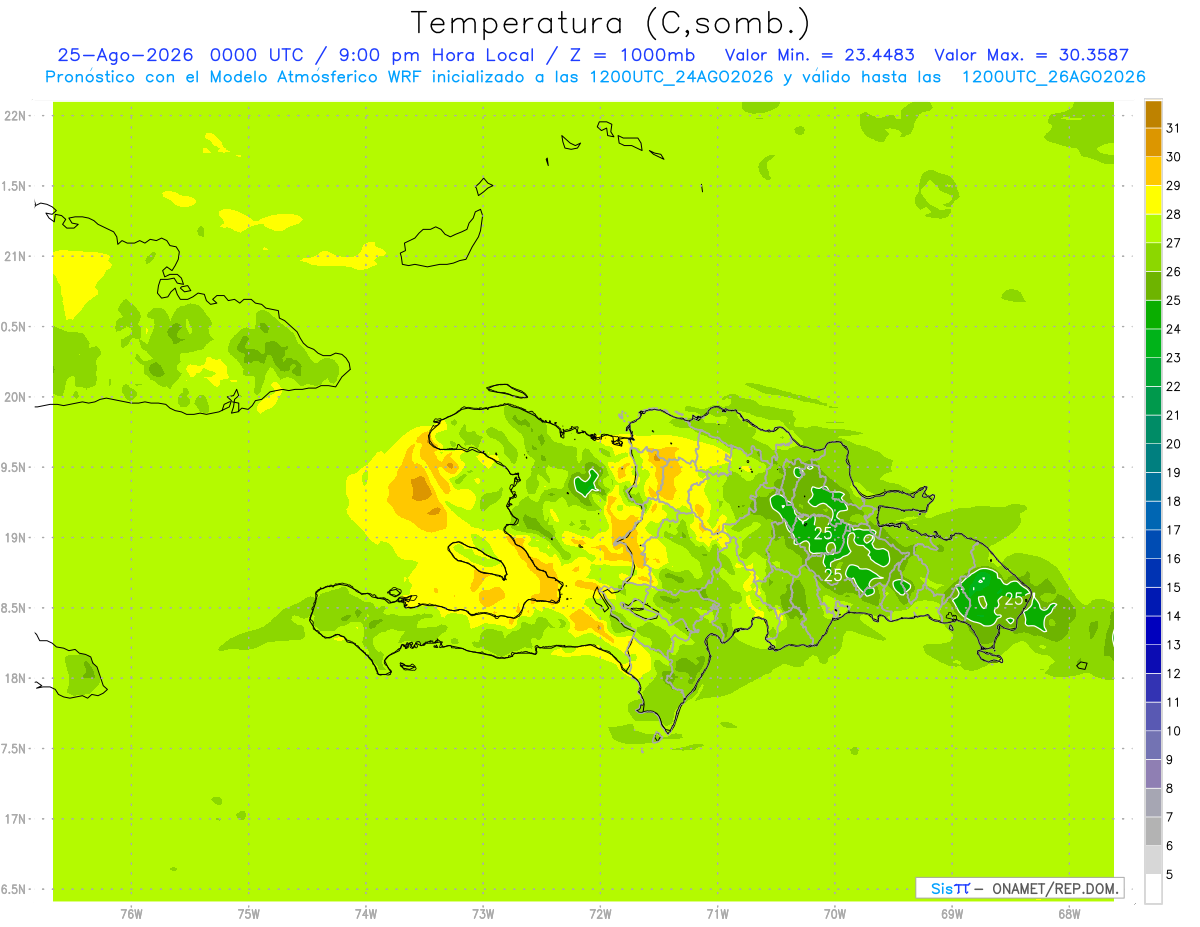This screenshot has height=927, width=1200.
Task: Click the colorbar label "20"
Action: [x=1174, y=444]
